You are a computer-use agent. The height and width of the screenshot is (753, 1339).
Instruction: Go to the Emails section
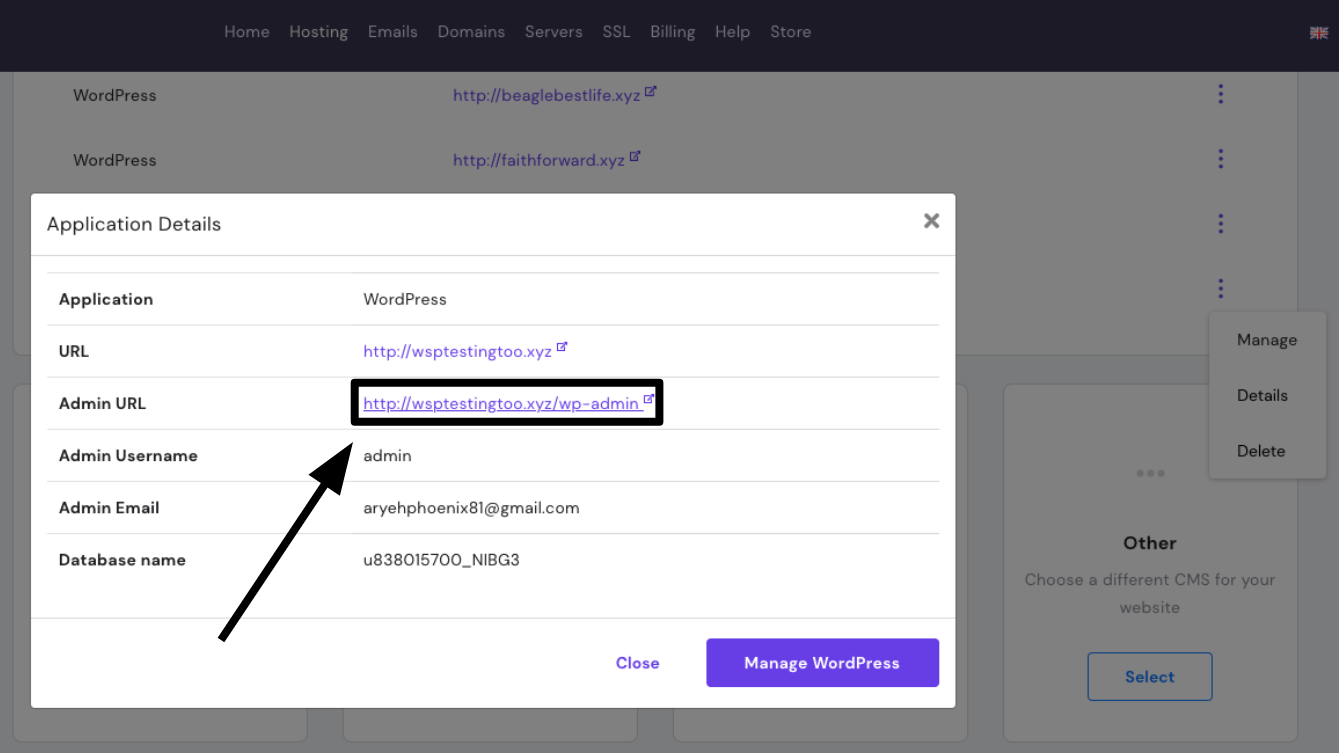392,32
